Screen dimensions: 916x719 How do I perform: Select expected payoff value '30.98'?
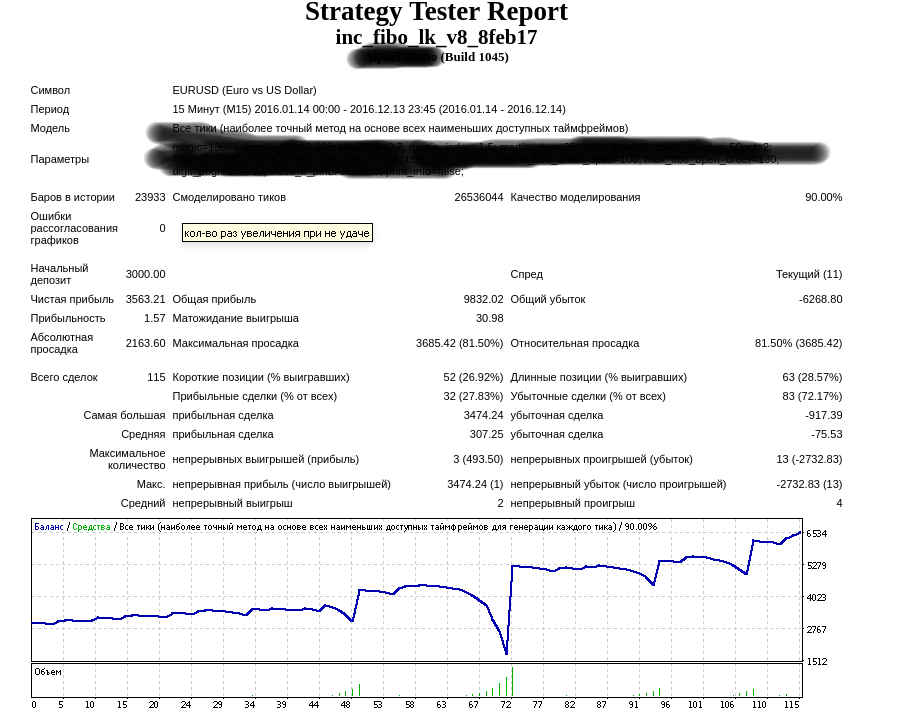(x=490, y=318)
